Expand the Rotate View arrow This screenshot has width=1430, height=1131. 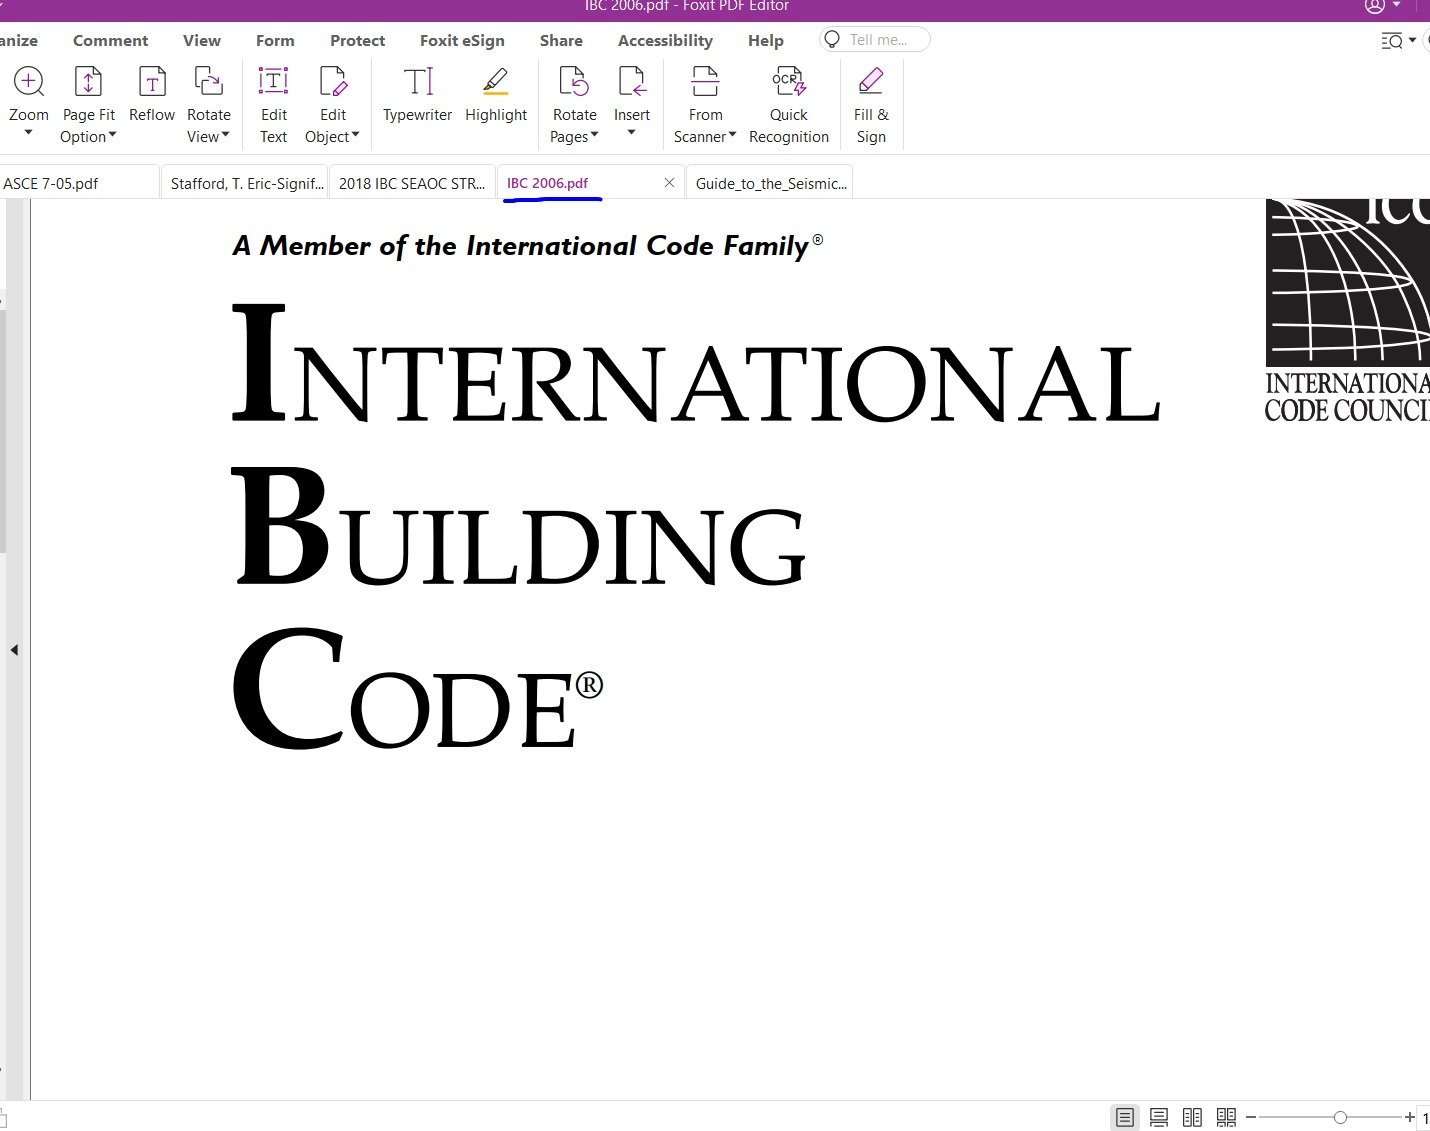pyautogui.click(x=225, y=135)
